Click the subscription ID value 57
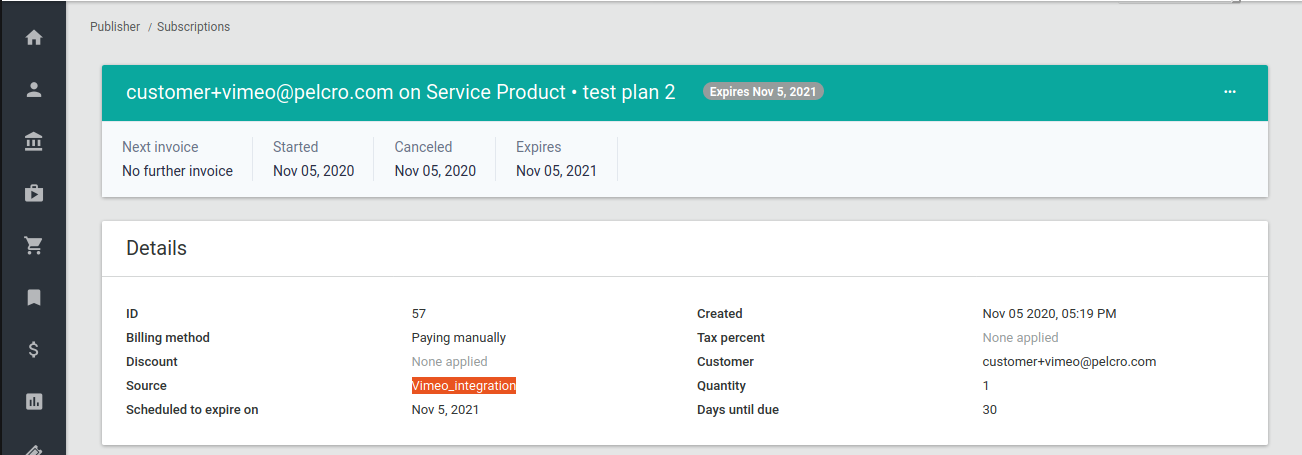1302x455 pixels. 419,314
